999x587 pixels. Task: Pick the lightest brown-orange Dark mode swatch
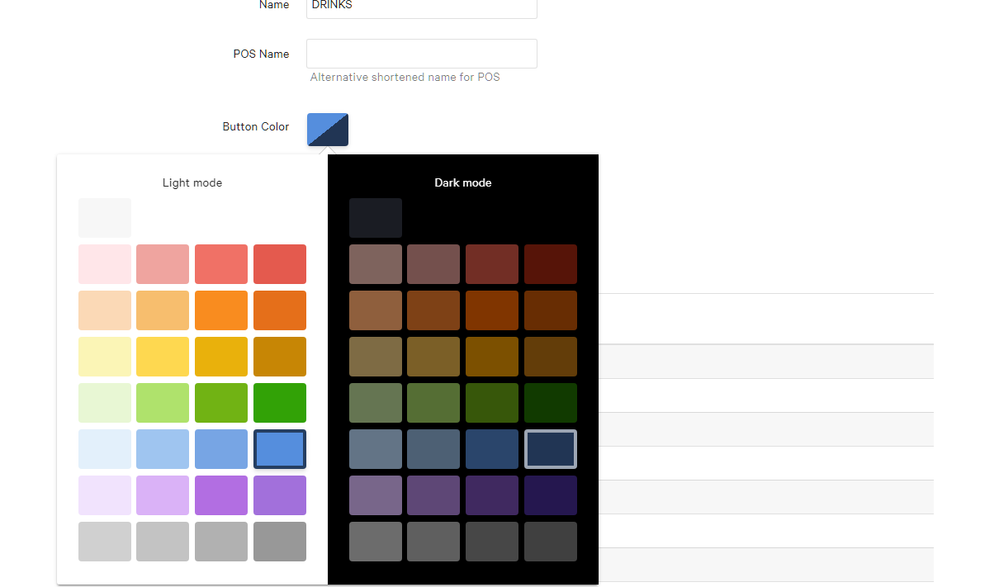(376, 310)
